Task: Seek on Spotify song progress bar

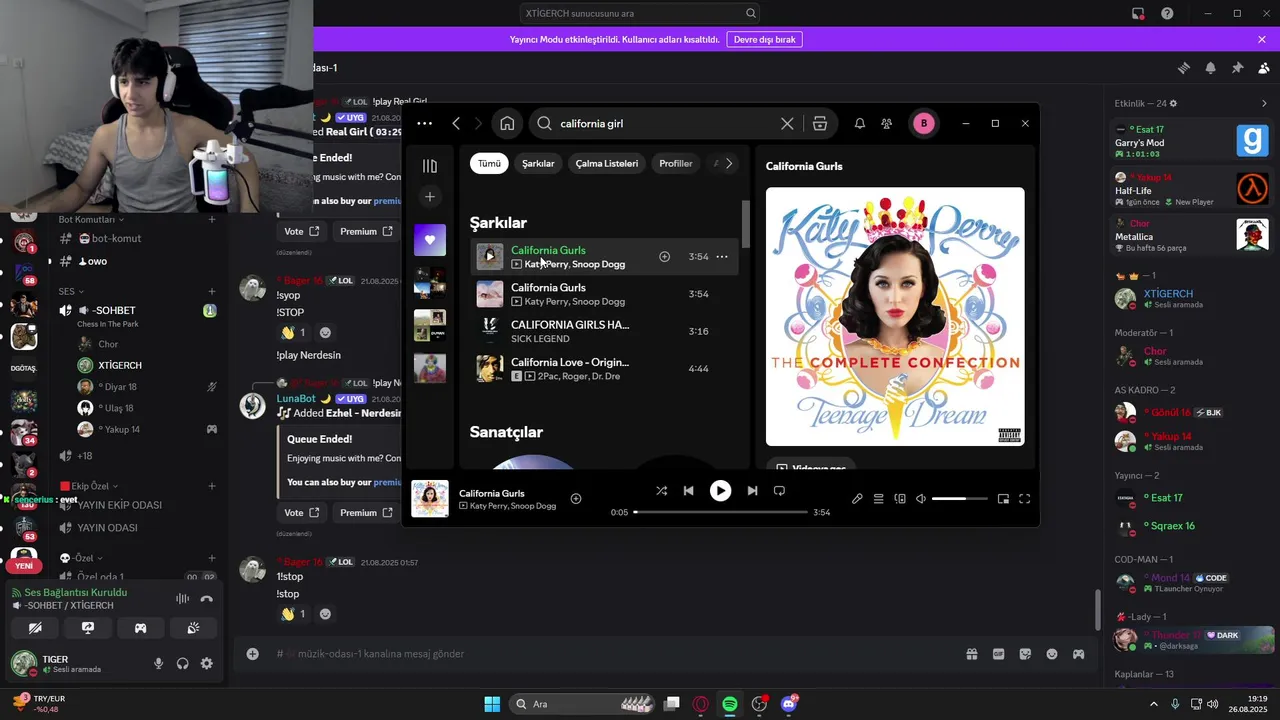Action: 720,512
